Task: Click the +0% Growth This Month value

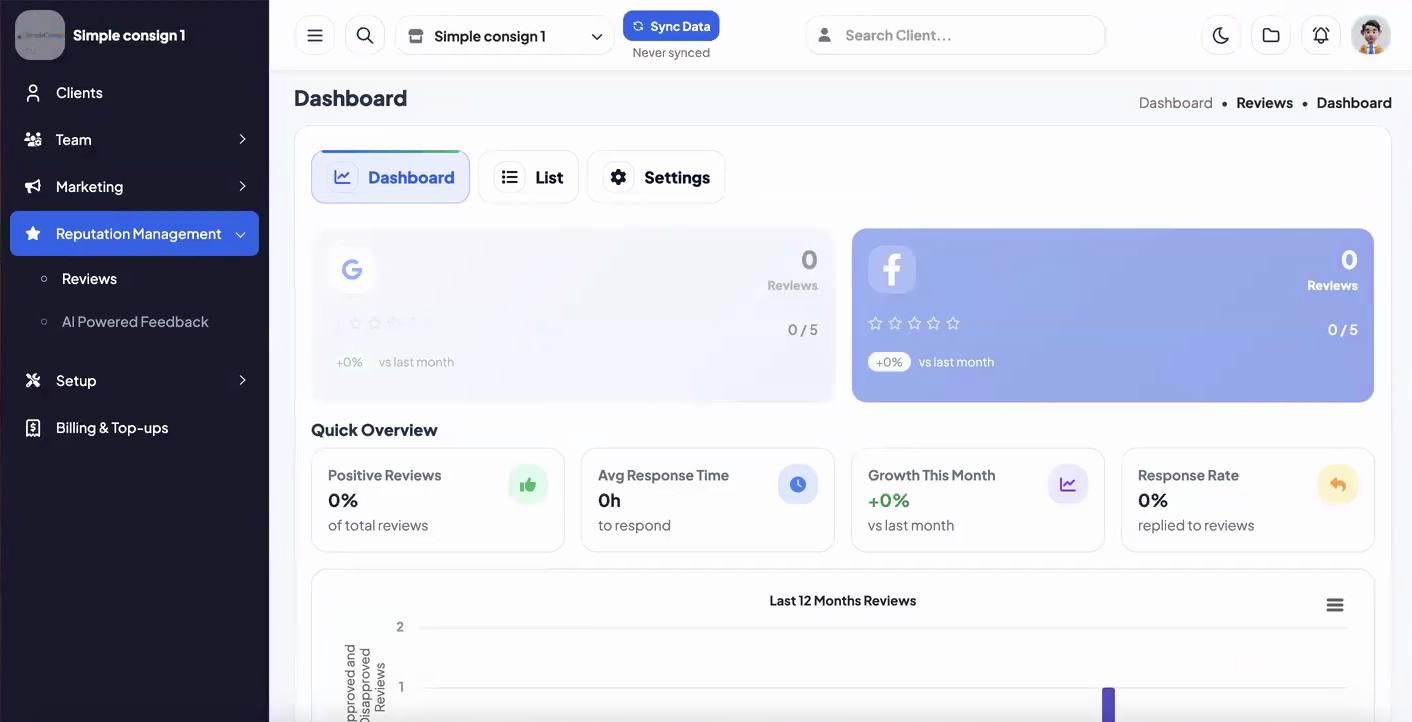Action: pyautogui.click(x=889, y=500)
